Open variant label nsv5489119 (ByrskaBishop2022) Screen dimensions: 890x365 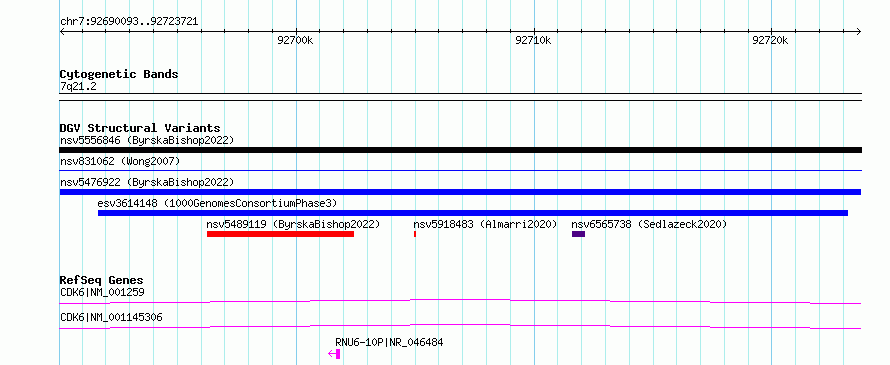click(x=293, y=224)
